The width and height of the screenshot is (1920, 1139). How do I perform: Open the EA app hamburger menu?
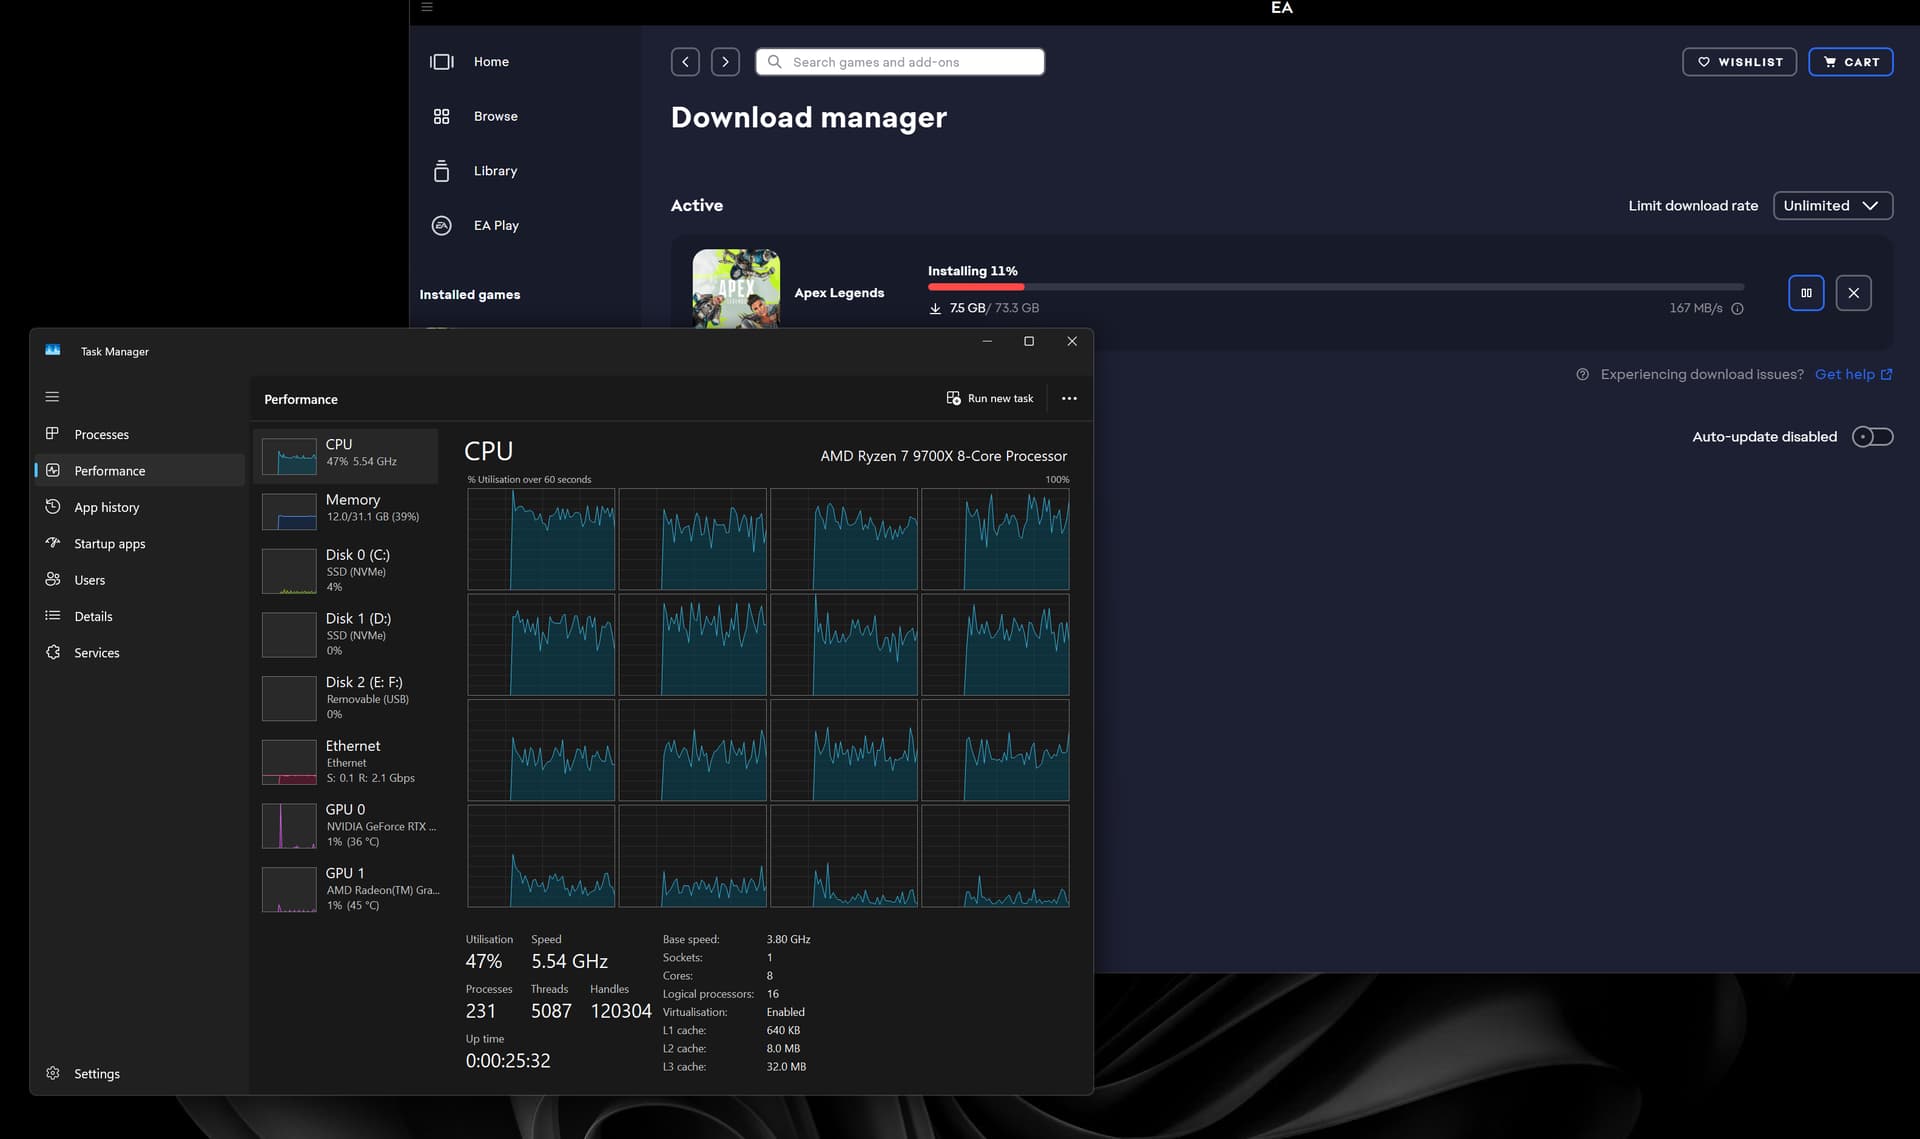coord(427,7)
